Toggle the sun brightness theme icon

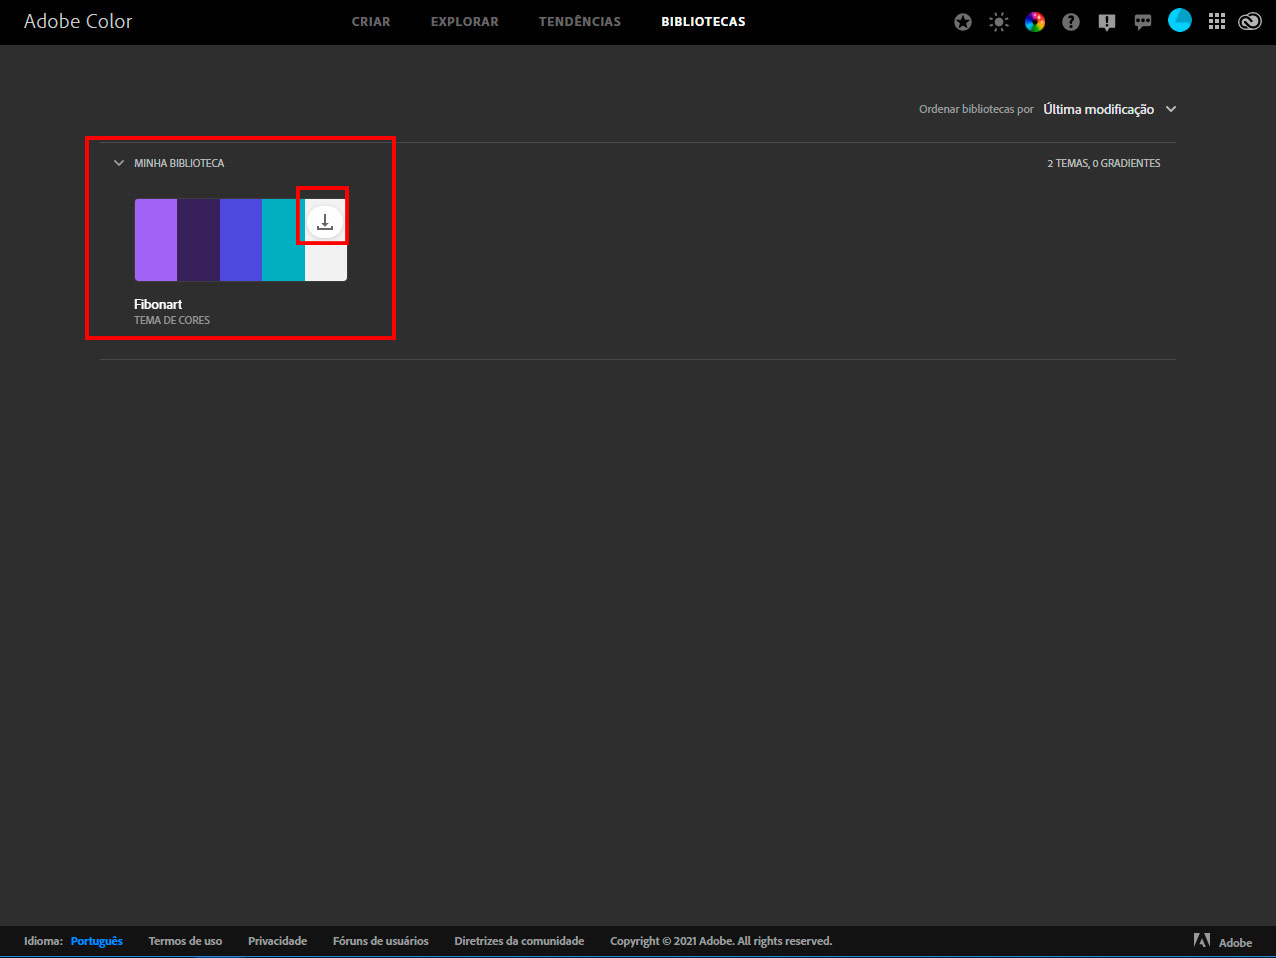999,22
